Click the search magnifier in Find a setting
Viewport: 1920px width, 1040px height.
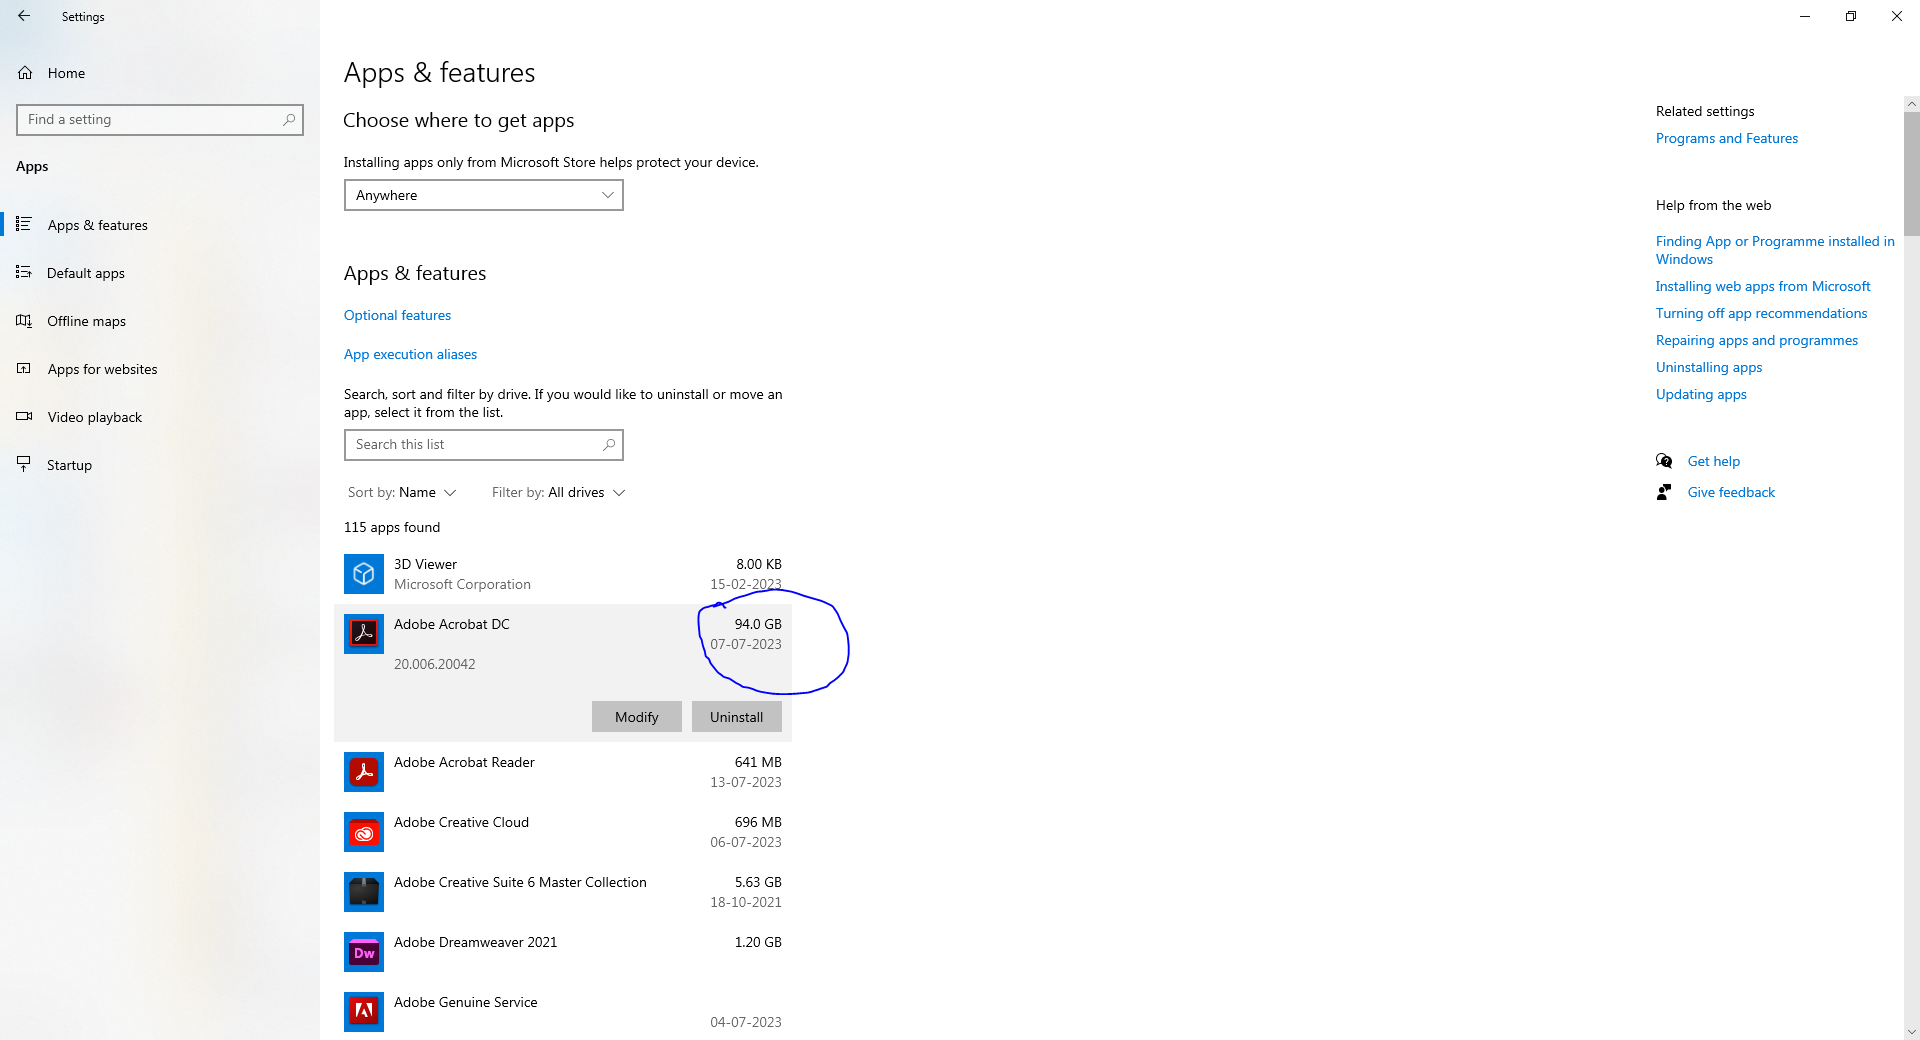tap(289, 120)
